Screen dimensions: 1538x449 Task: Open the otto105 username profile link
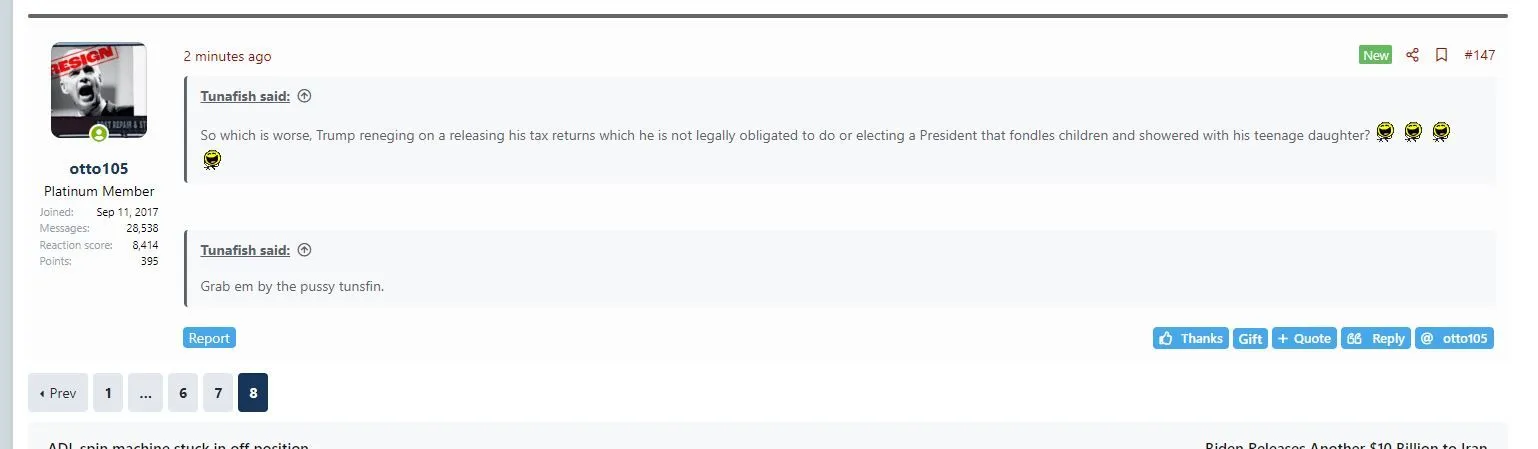[x=99, y=168]
